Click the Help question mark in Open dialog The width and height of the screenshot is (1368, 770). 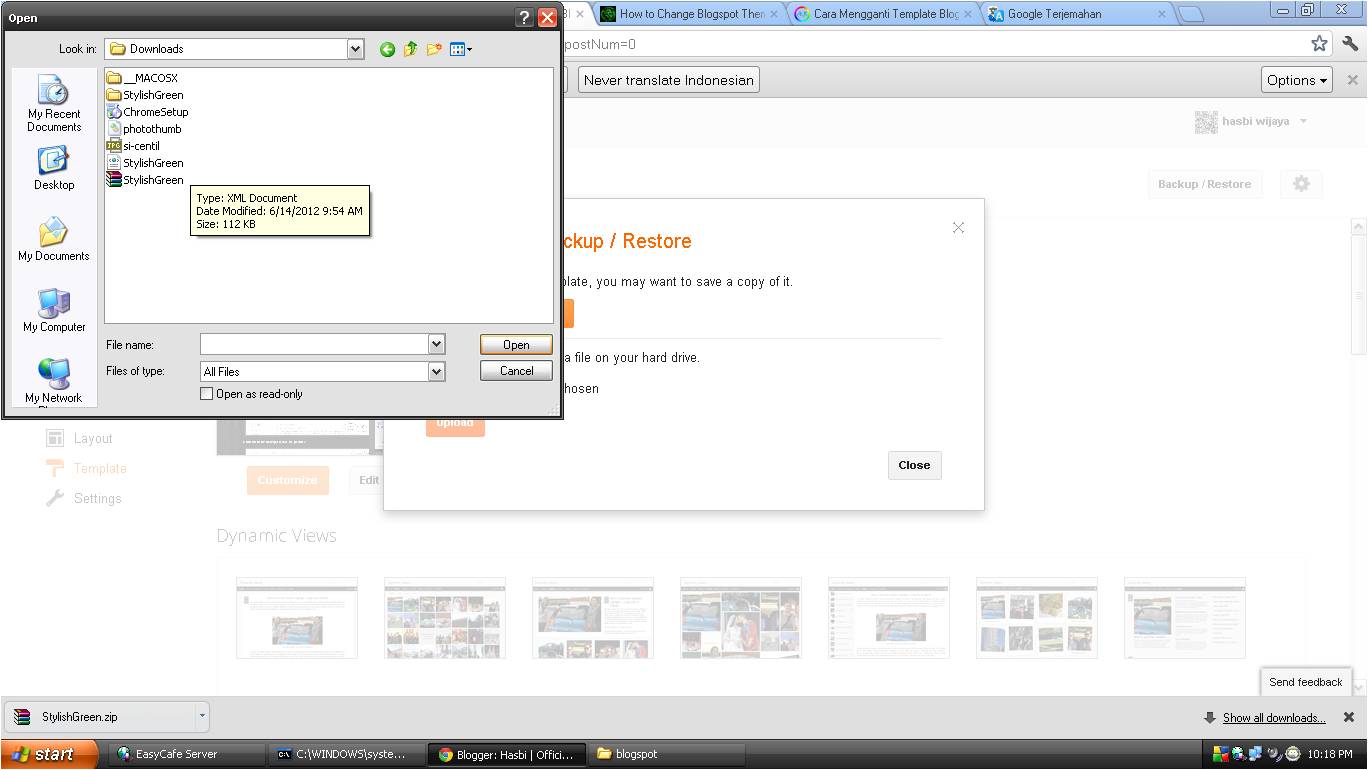tap(524, 17)
